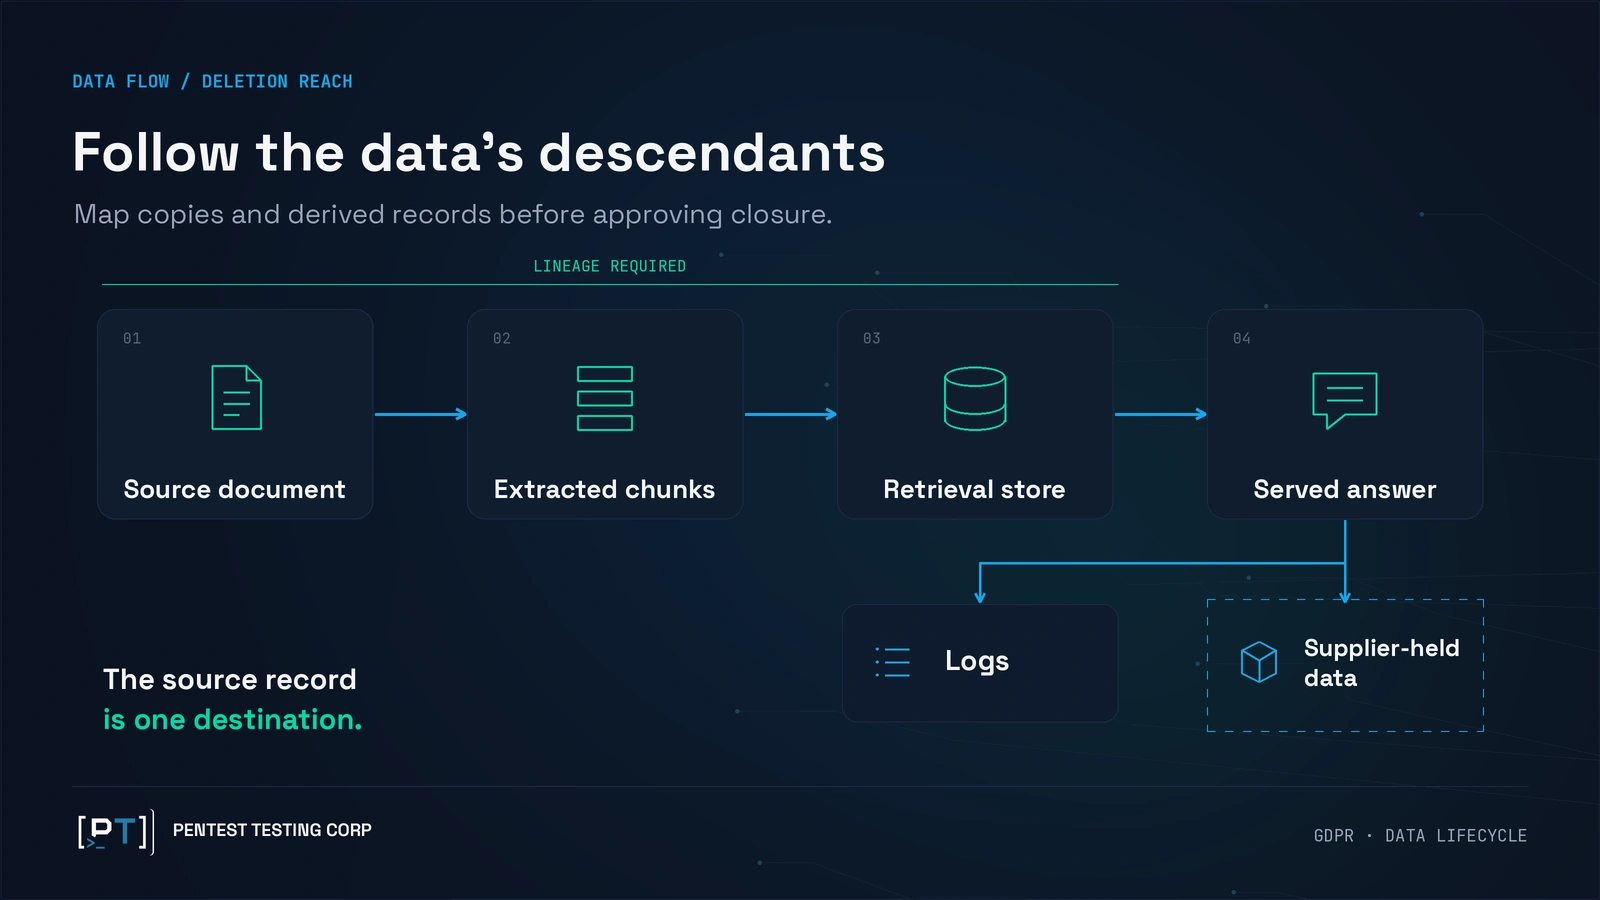
Task: Click the Logs list icon
Action: pyautogui.click(x=893, y=662)
